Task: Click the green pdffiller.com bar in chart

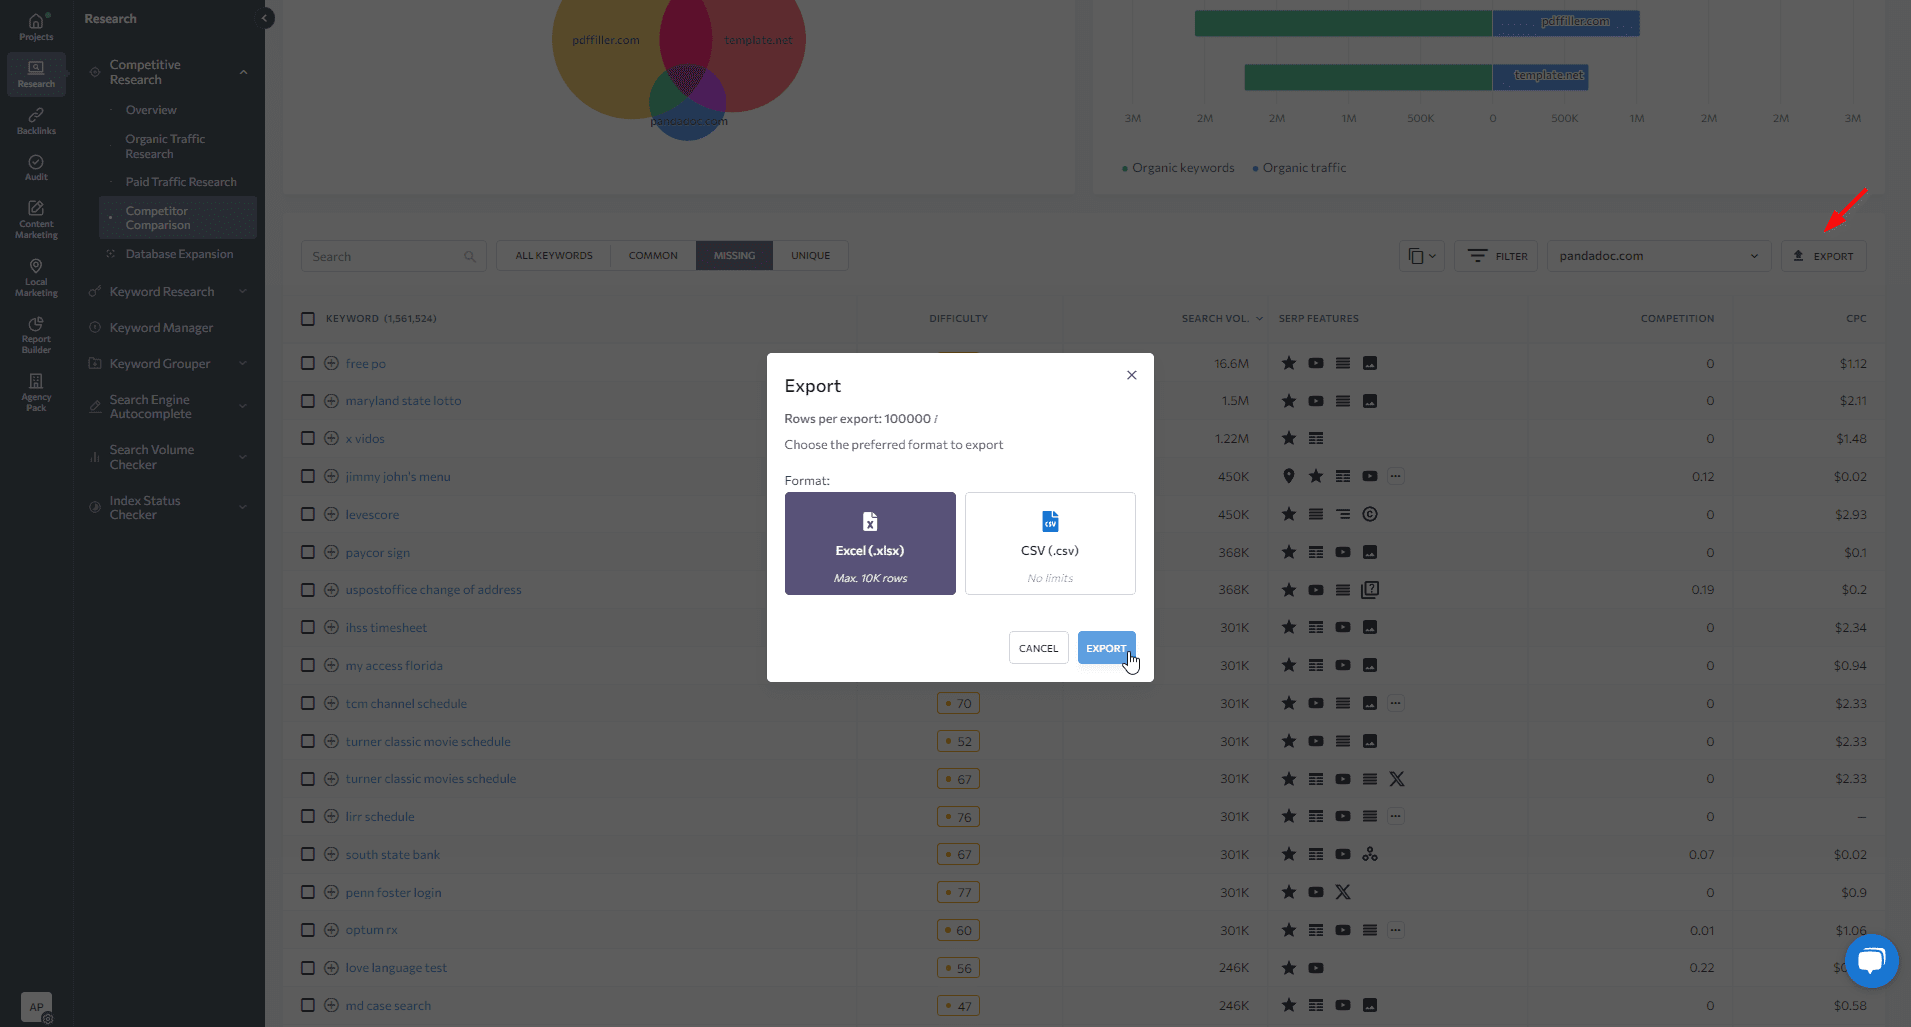Action: pos(1343,23)
